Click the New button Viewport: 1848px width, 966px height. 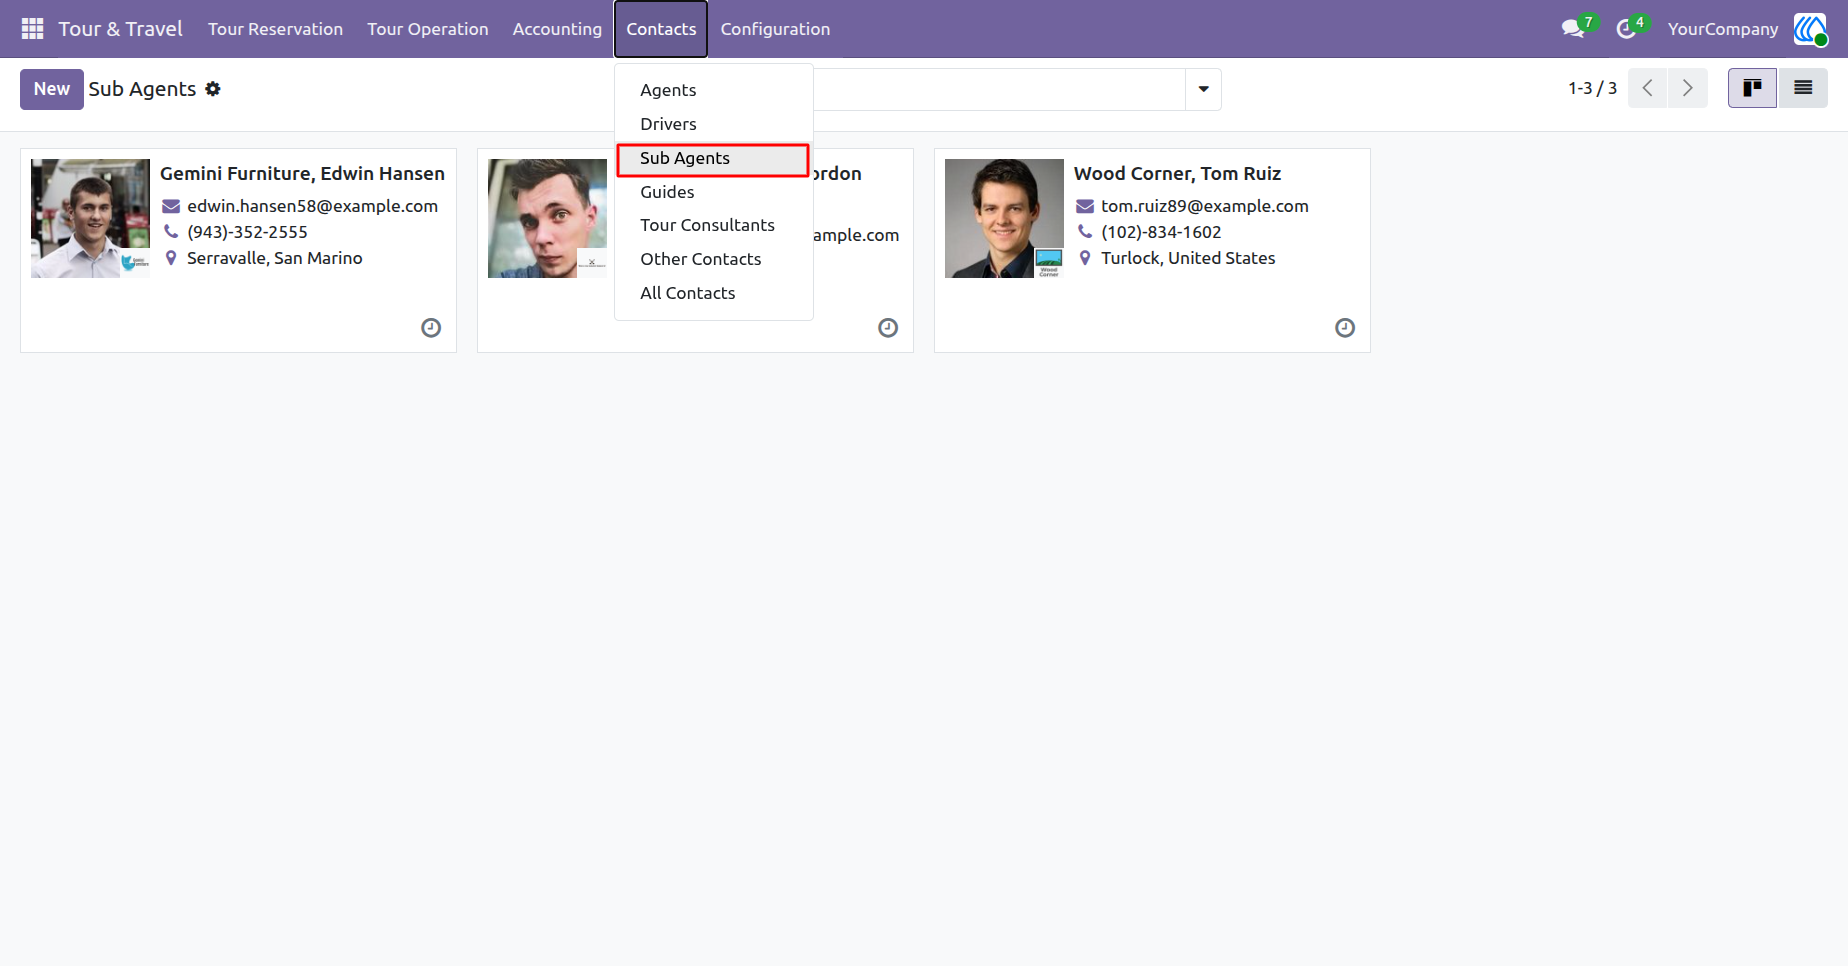coord(52,89)
